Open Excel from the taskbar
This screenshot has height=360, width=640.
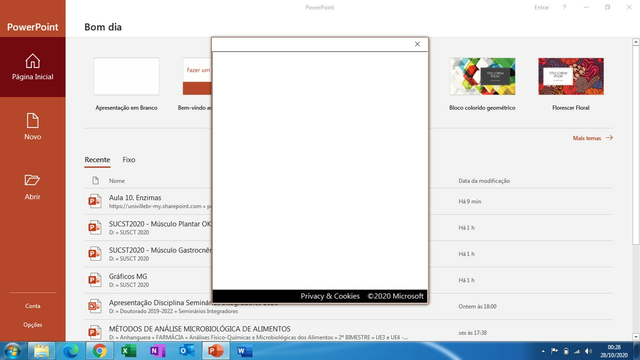[129, 351]
